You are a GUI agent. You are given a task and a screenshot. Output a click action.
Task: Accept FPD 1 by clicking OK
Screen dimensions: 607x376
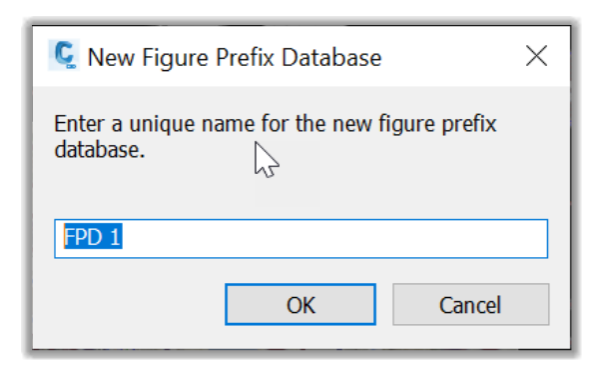coord(300,304)
